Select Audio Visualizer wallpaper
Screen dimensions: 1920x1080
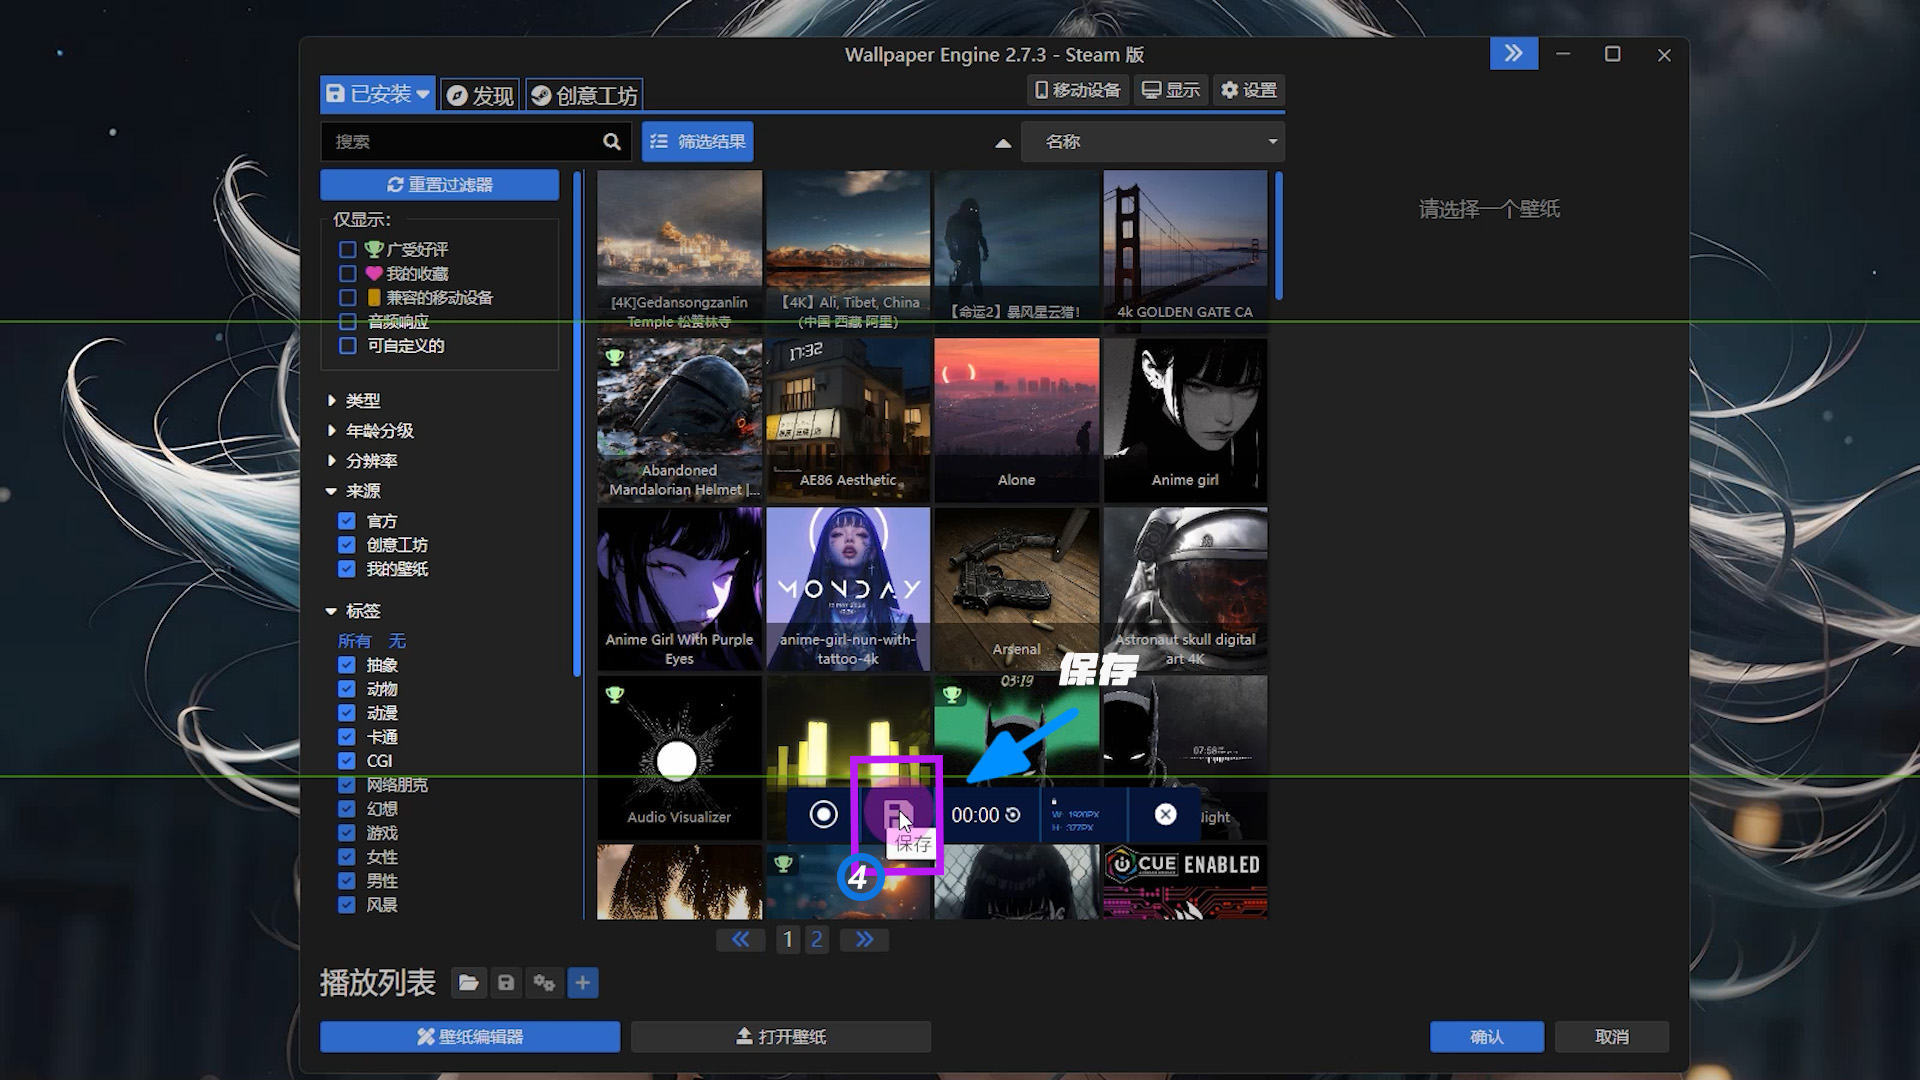point(680,758)
